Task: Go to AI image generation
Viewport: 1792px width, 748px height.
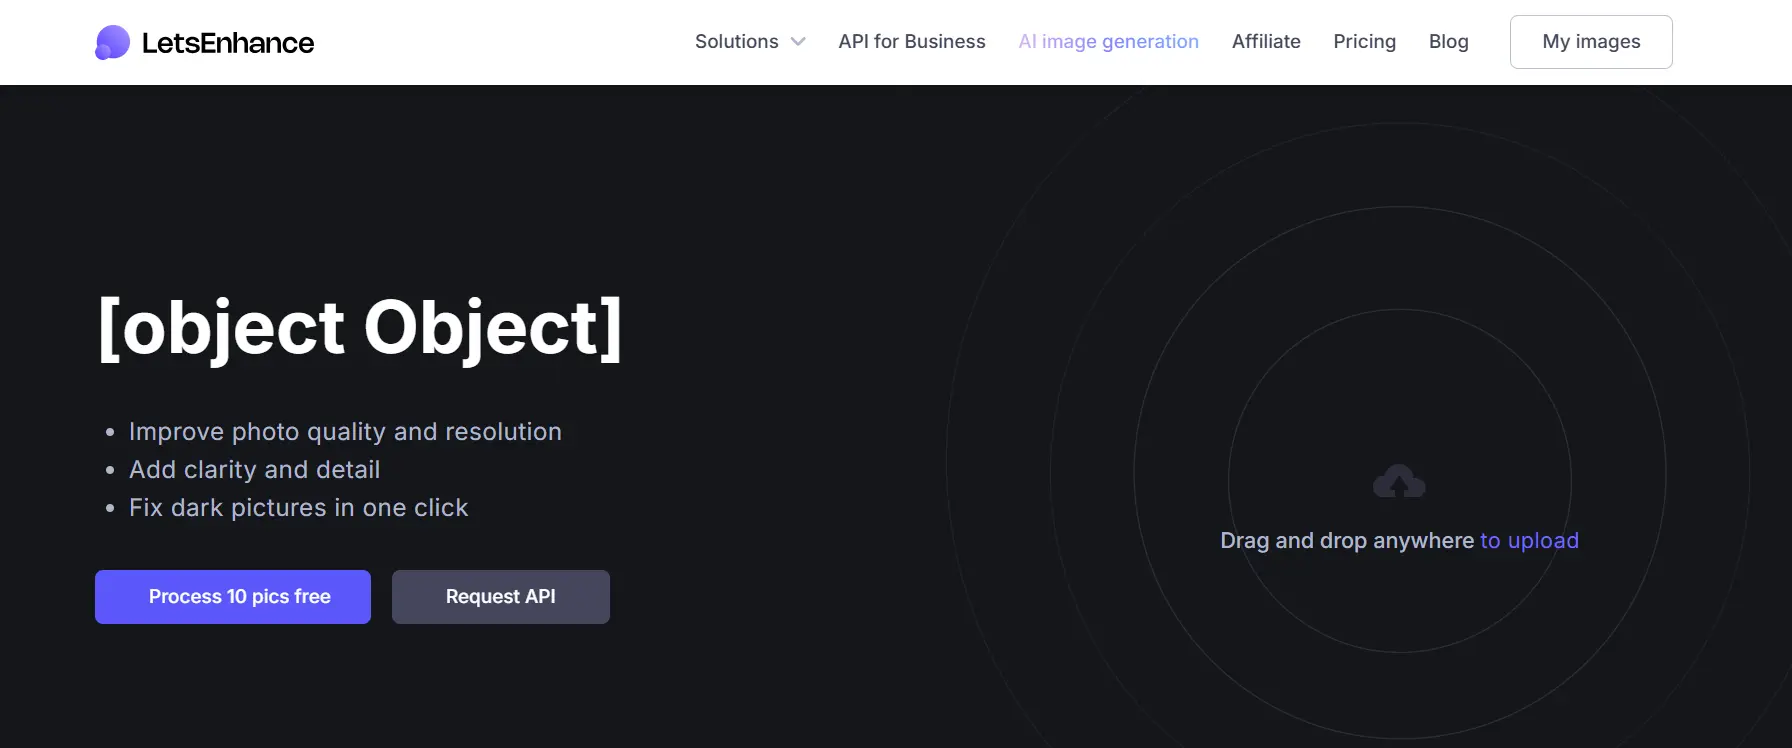Action: pyautogui.click(x=1108, y=42)
